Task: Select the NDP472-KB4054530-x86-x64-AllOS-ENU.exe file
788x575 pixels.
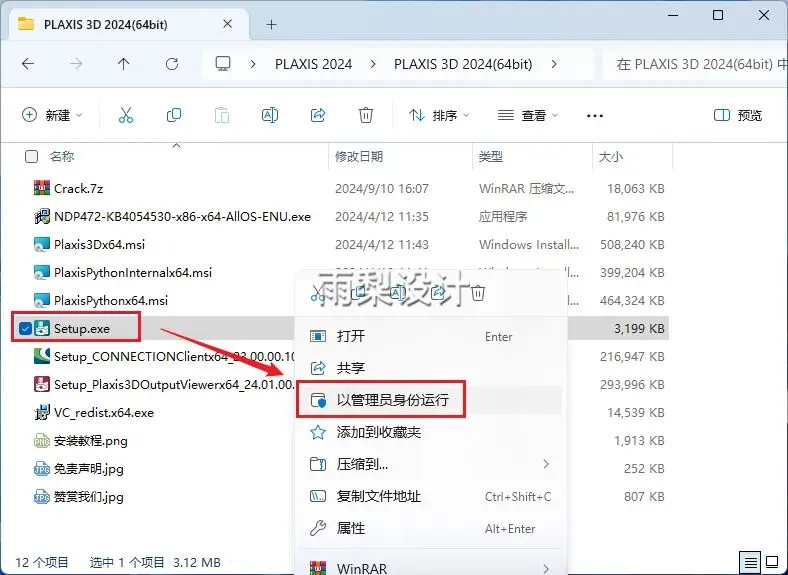Action: click(182, 217)
